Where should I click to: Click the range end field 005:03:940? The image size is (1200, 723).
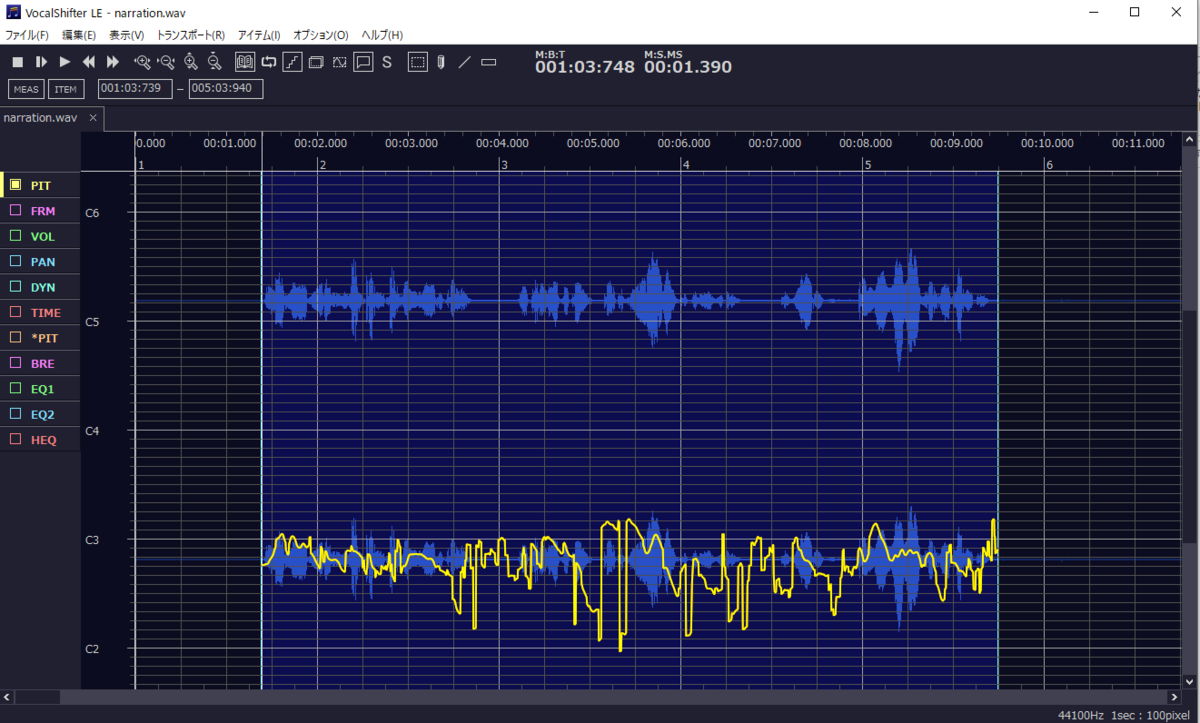(226, 88)
